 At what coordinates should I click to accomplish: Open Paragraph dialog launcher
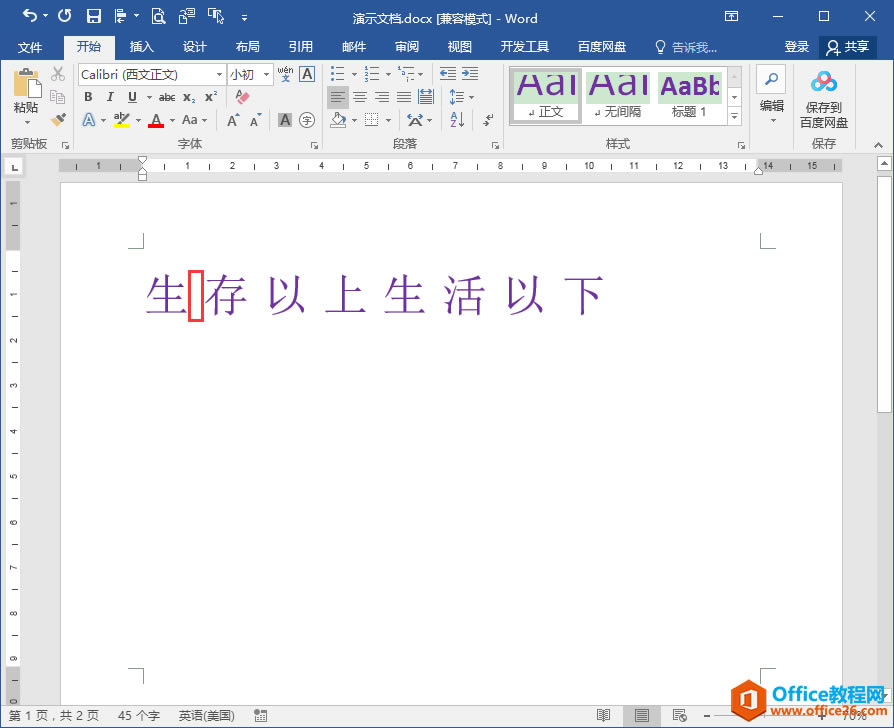495,145
